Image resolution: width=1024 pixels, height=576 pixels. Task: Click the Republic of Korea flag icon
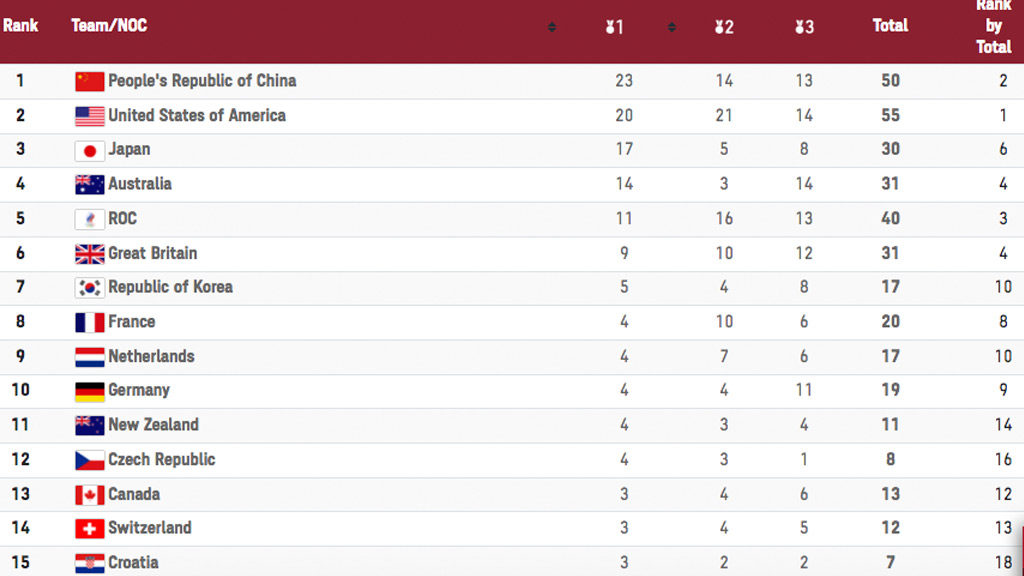89,287
